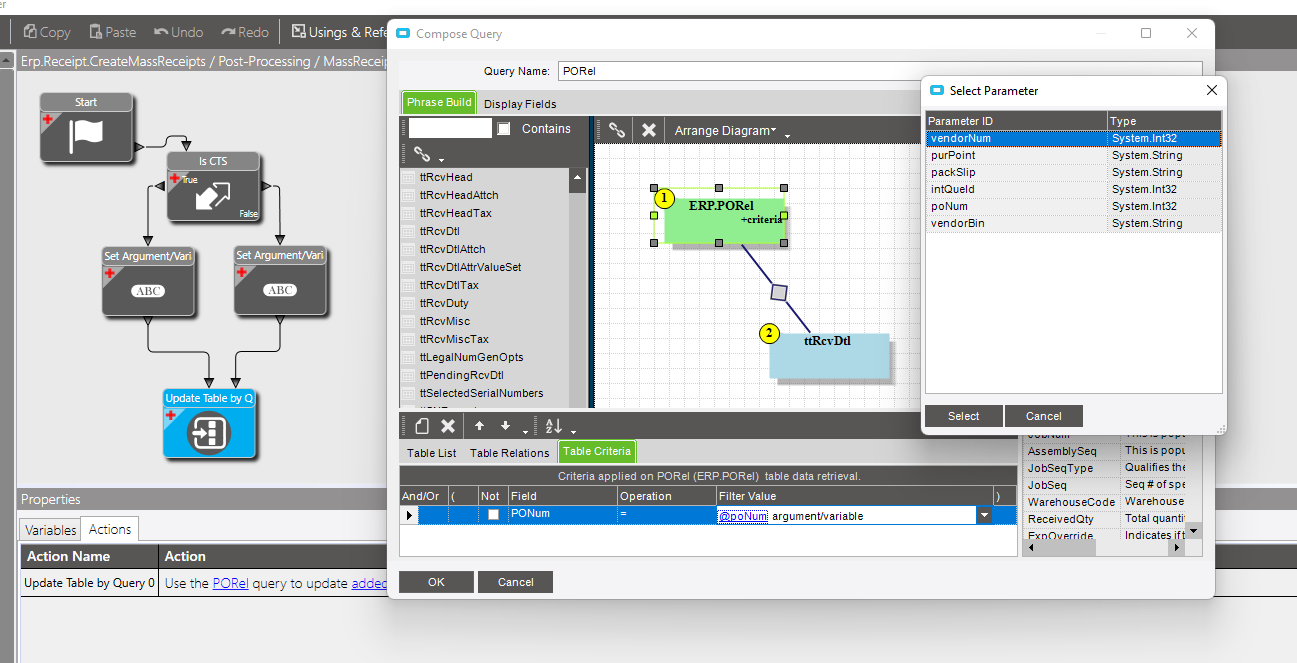The image size is (1297, 663).
Task: Open the Filter Value dropdown arrow
Action: pyautogui.click(x=985, y=515)
